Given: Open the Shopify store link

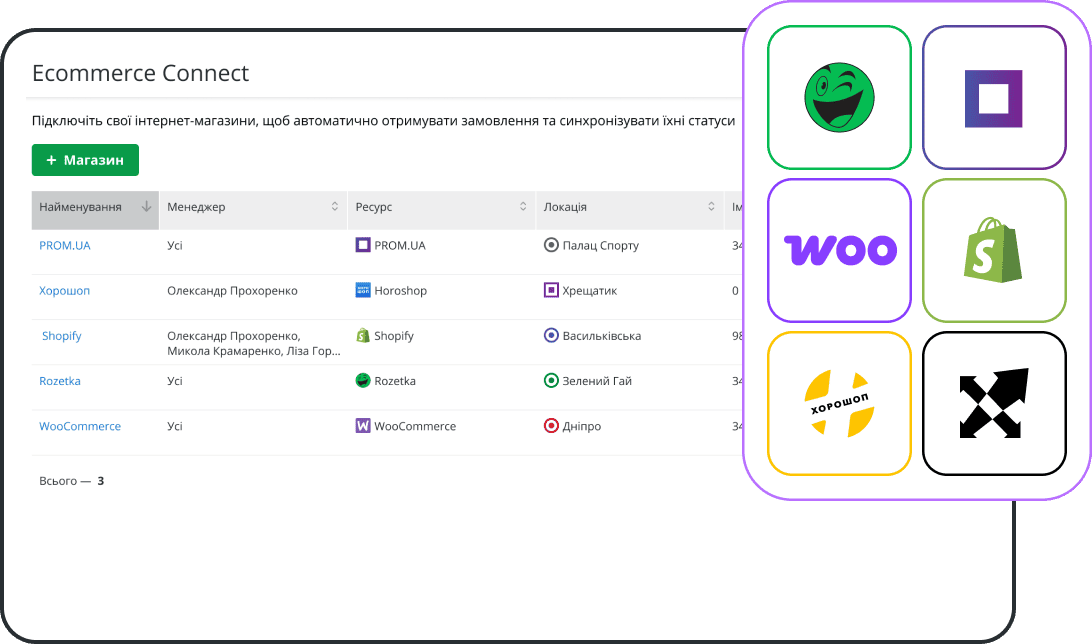Looking at the screenshot, I should point(62,336).
